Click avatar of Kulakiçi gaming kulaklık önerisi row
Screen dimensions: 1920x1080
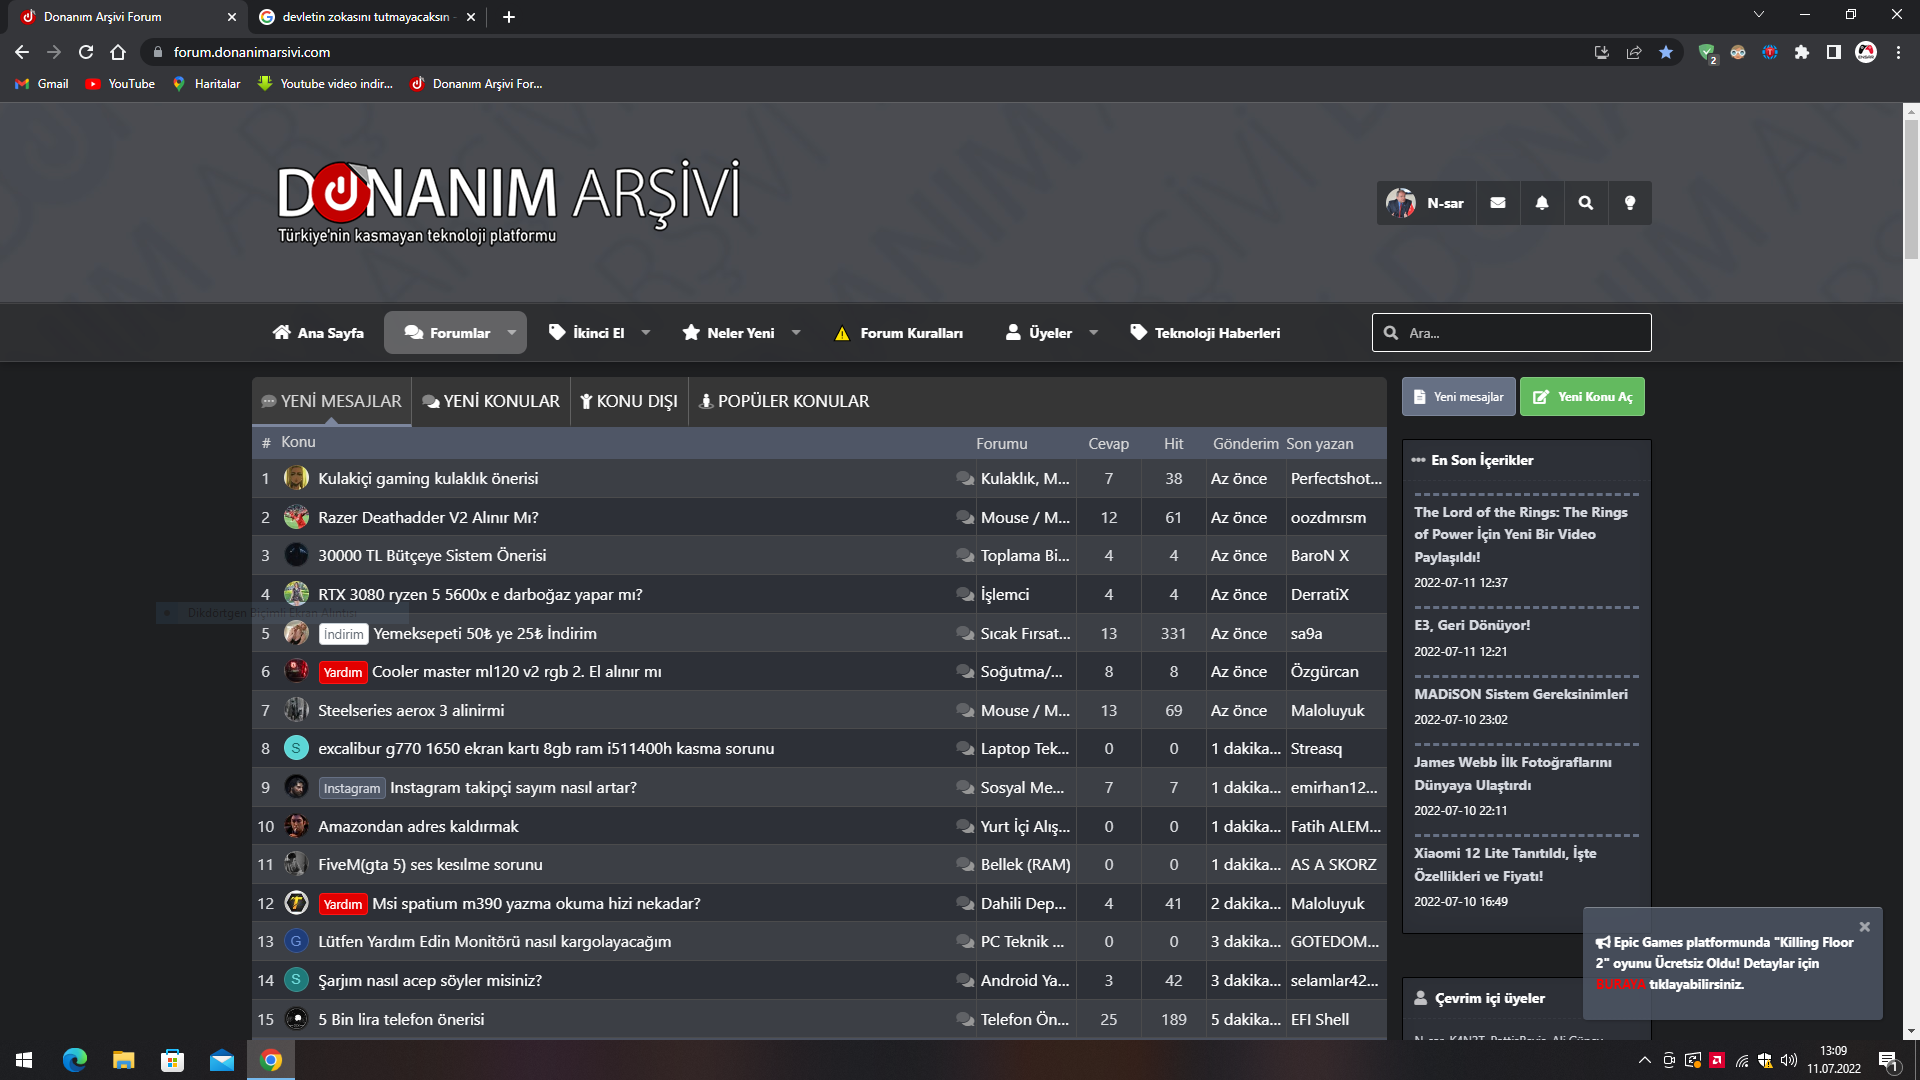coord(296,478)
